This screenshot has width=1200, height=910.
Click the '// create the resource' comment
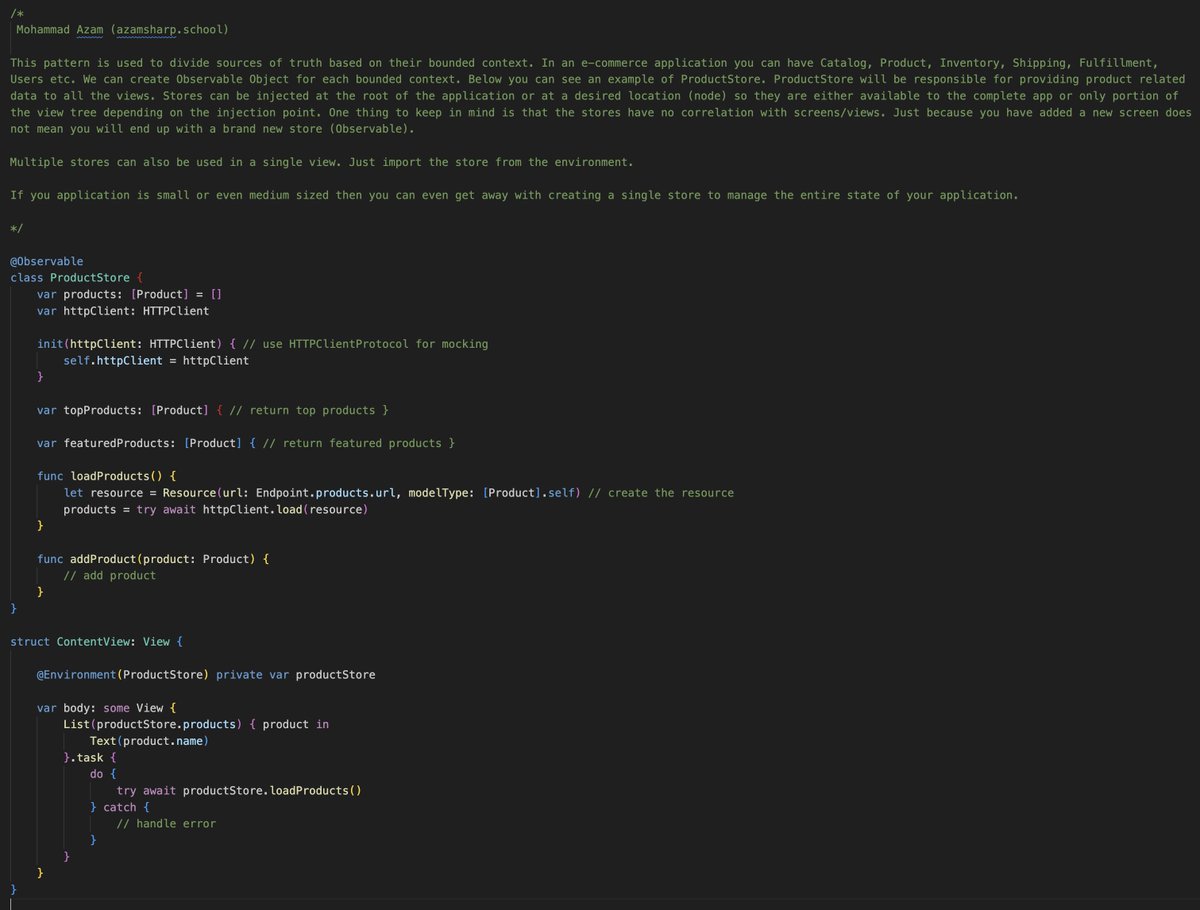[x=661, y=493]
